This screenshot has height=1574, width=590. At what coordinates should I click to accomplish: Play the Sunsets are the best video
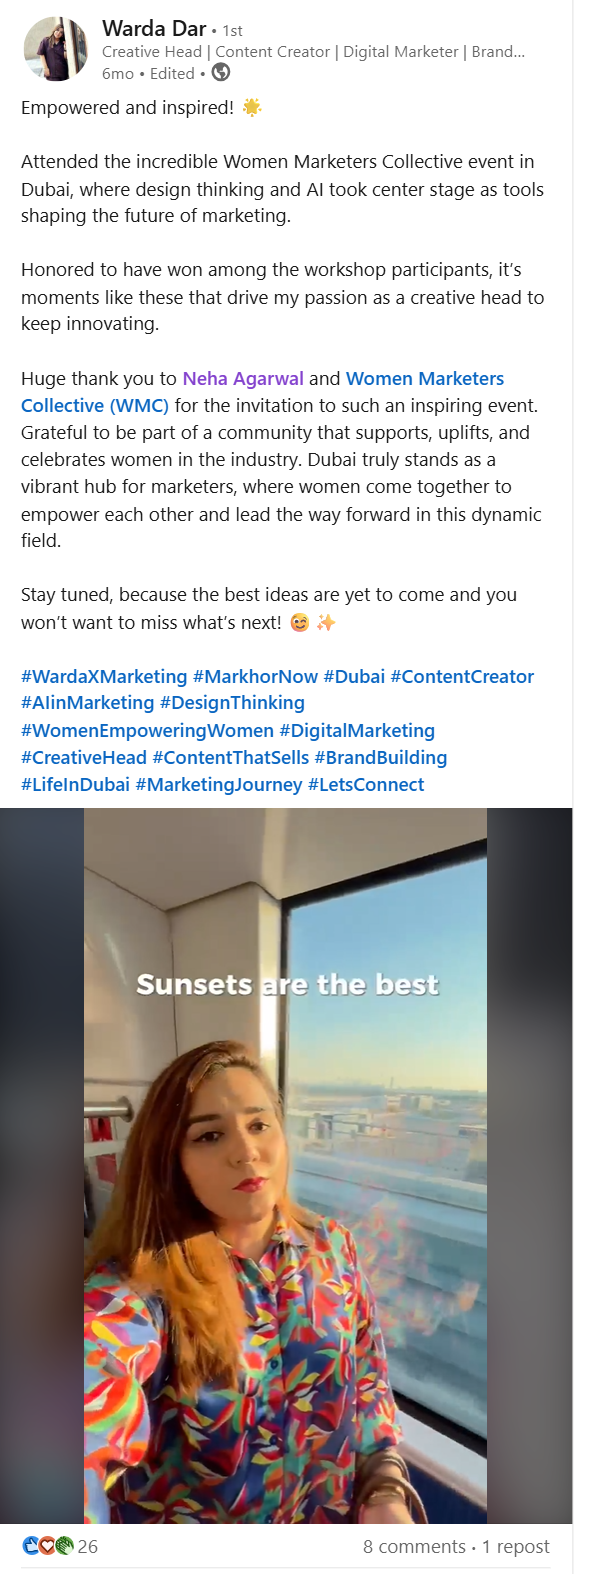pos(286,1166)
